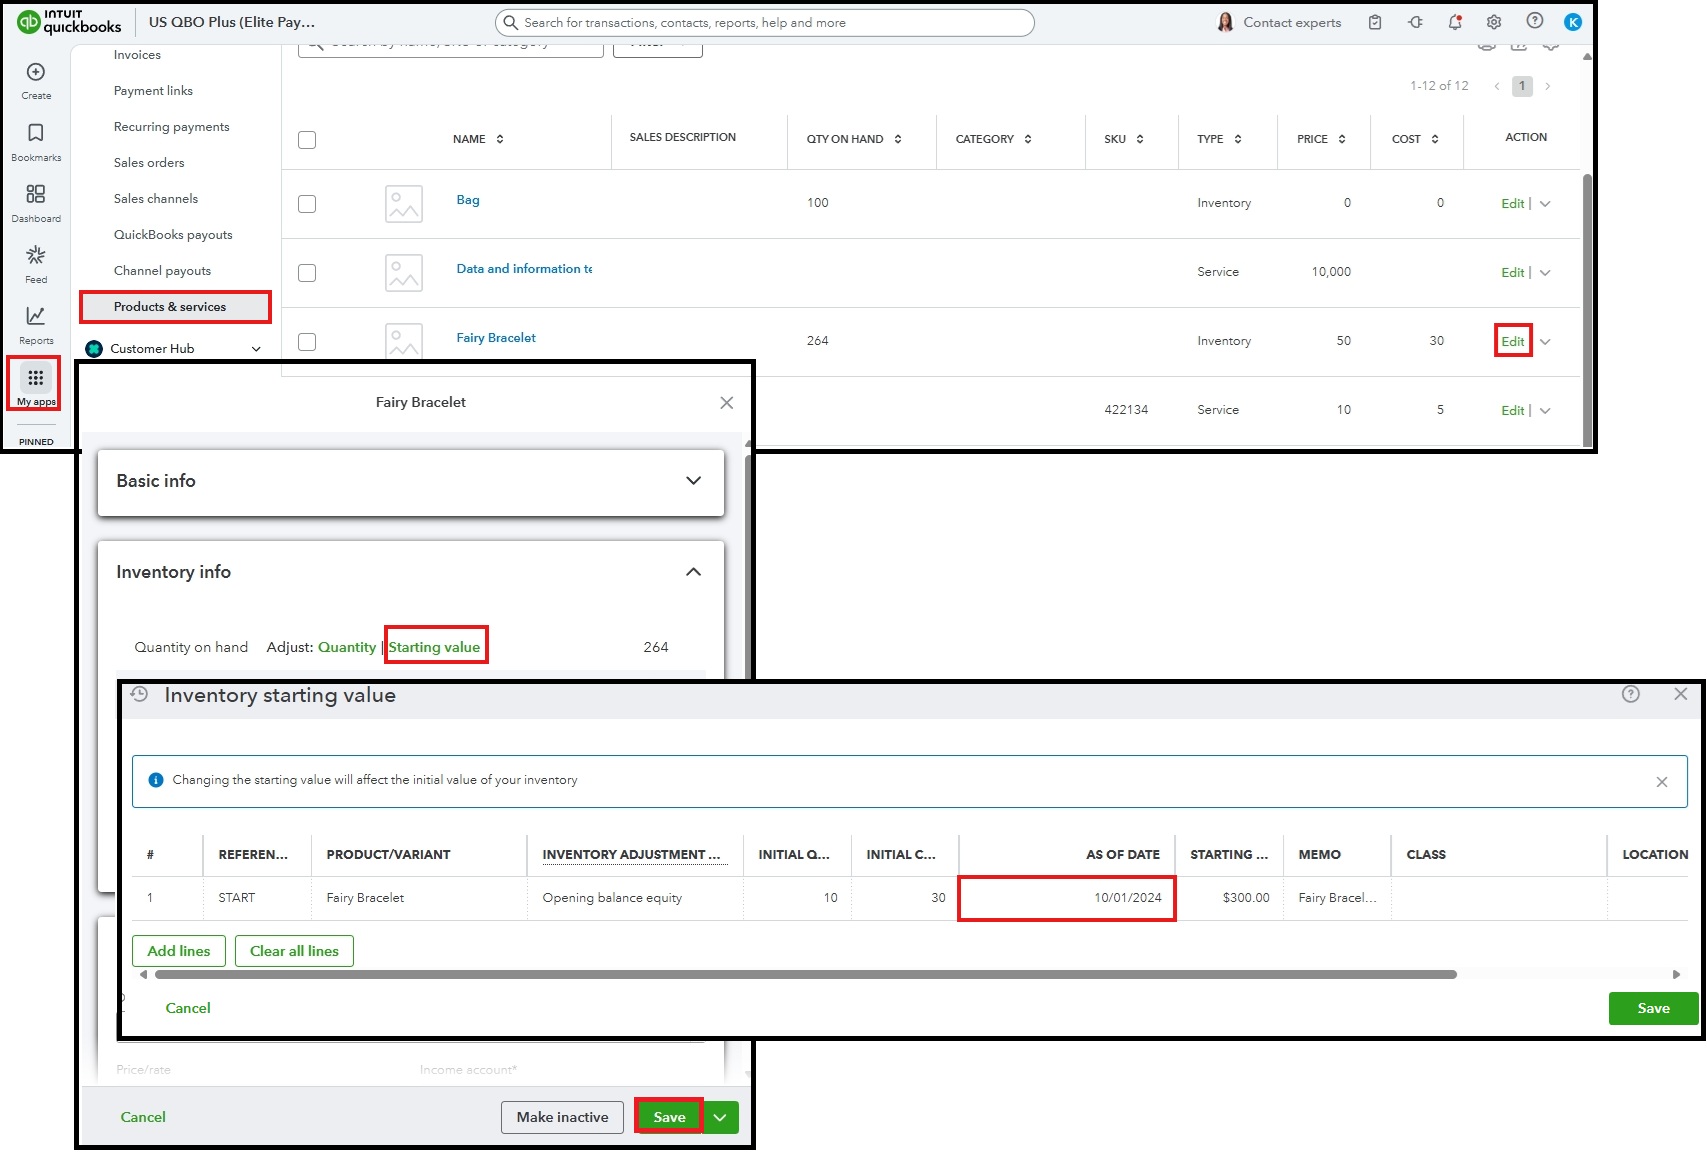Click the Starting value adjust link
The image size is (1707, 1152).
pos(434,647)
